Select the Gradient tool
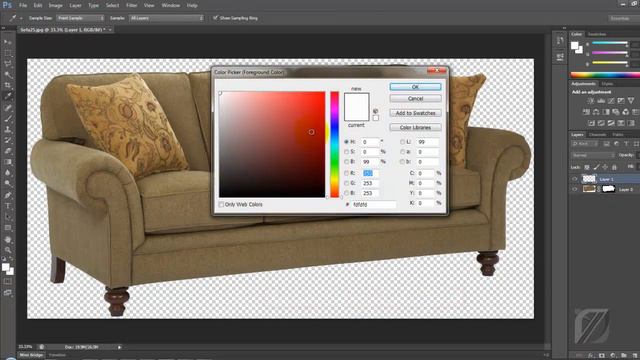 click(x=8, y=162)
